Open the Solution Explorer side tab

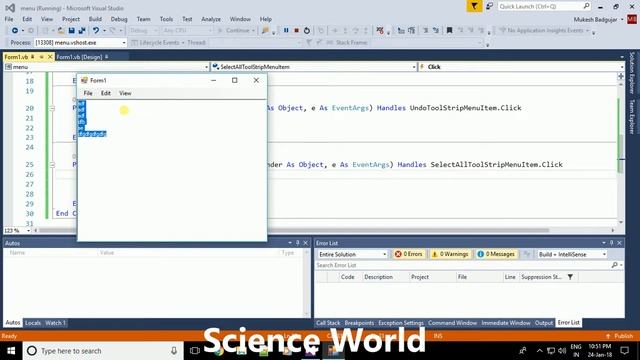632,73
